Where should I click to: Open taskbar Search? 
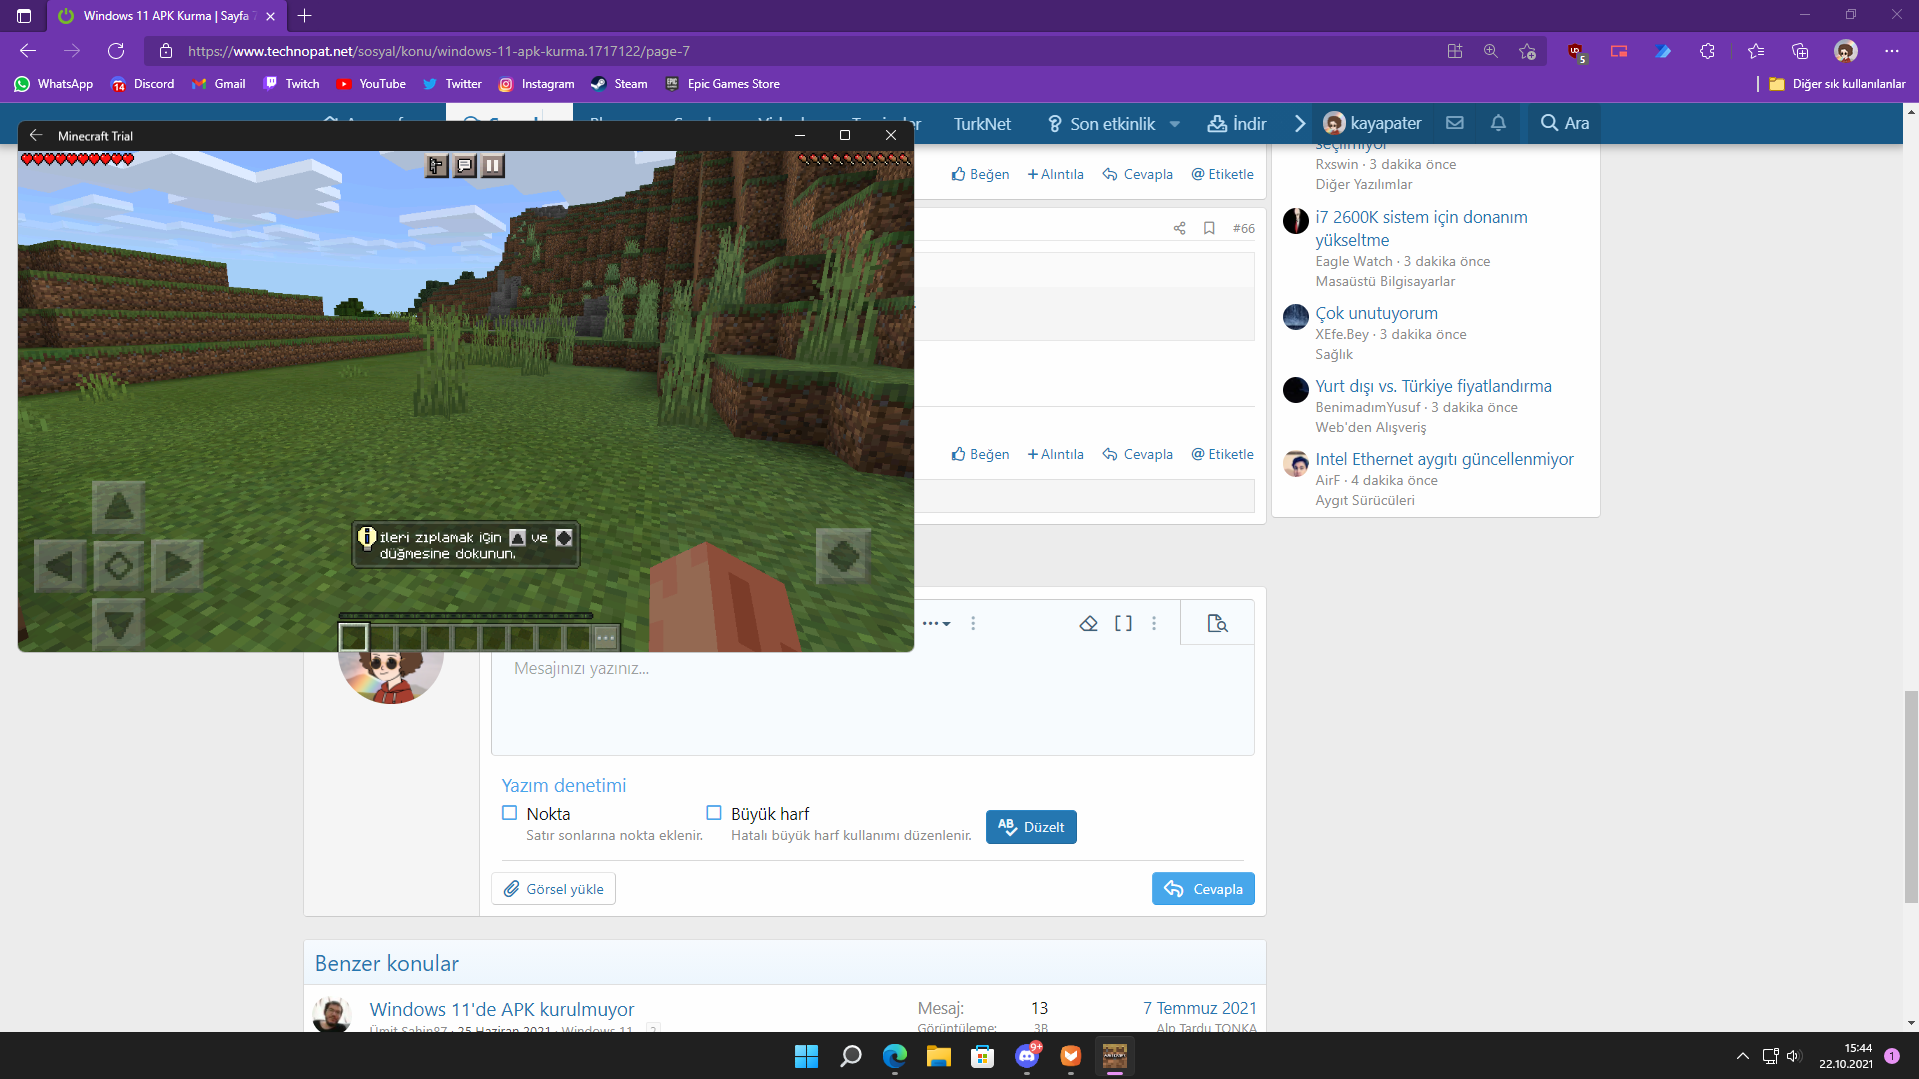coord(851,1056)
